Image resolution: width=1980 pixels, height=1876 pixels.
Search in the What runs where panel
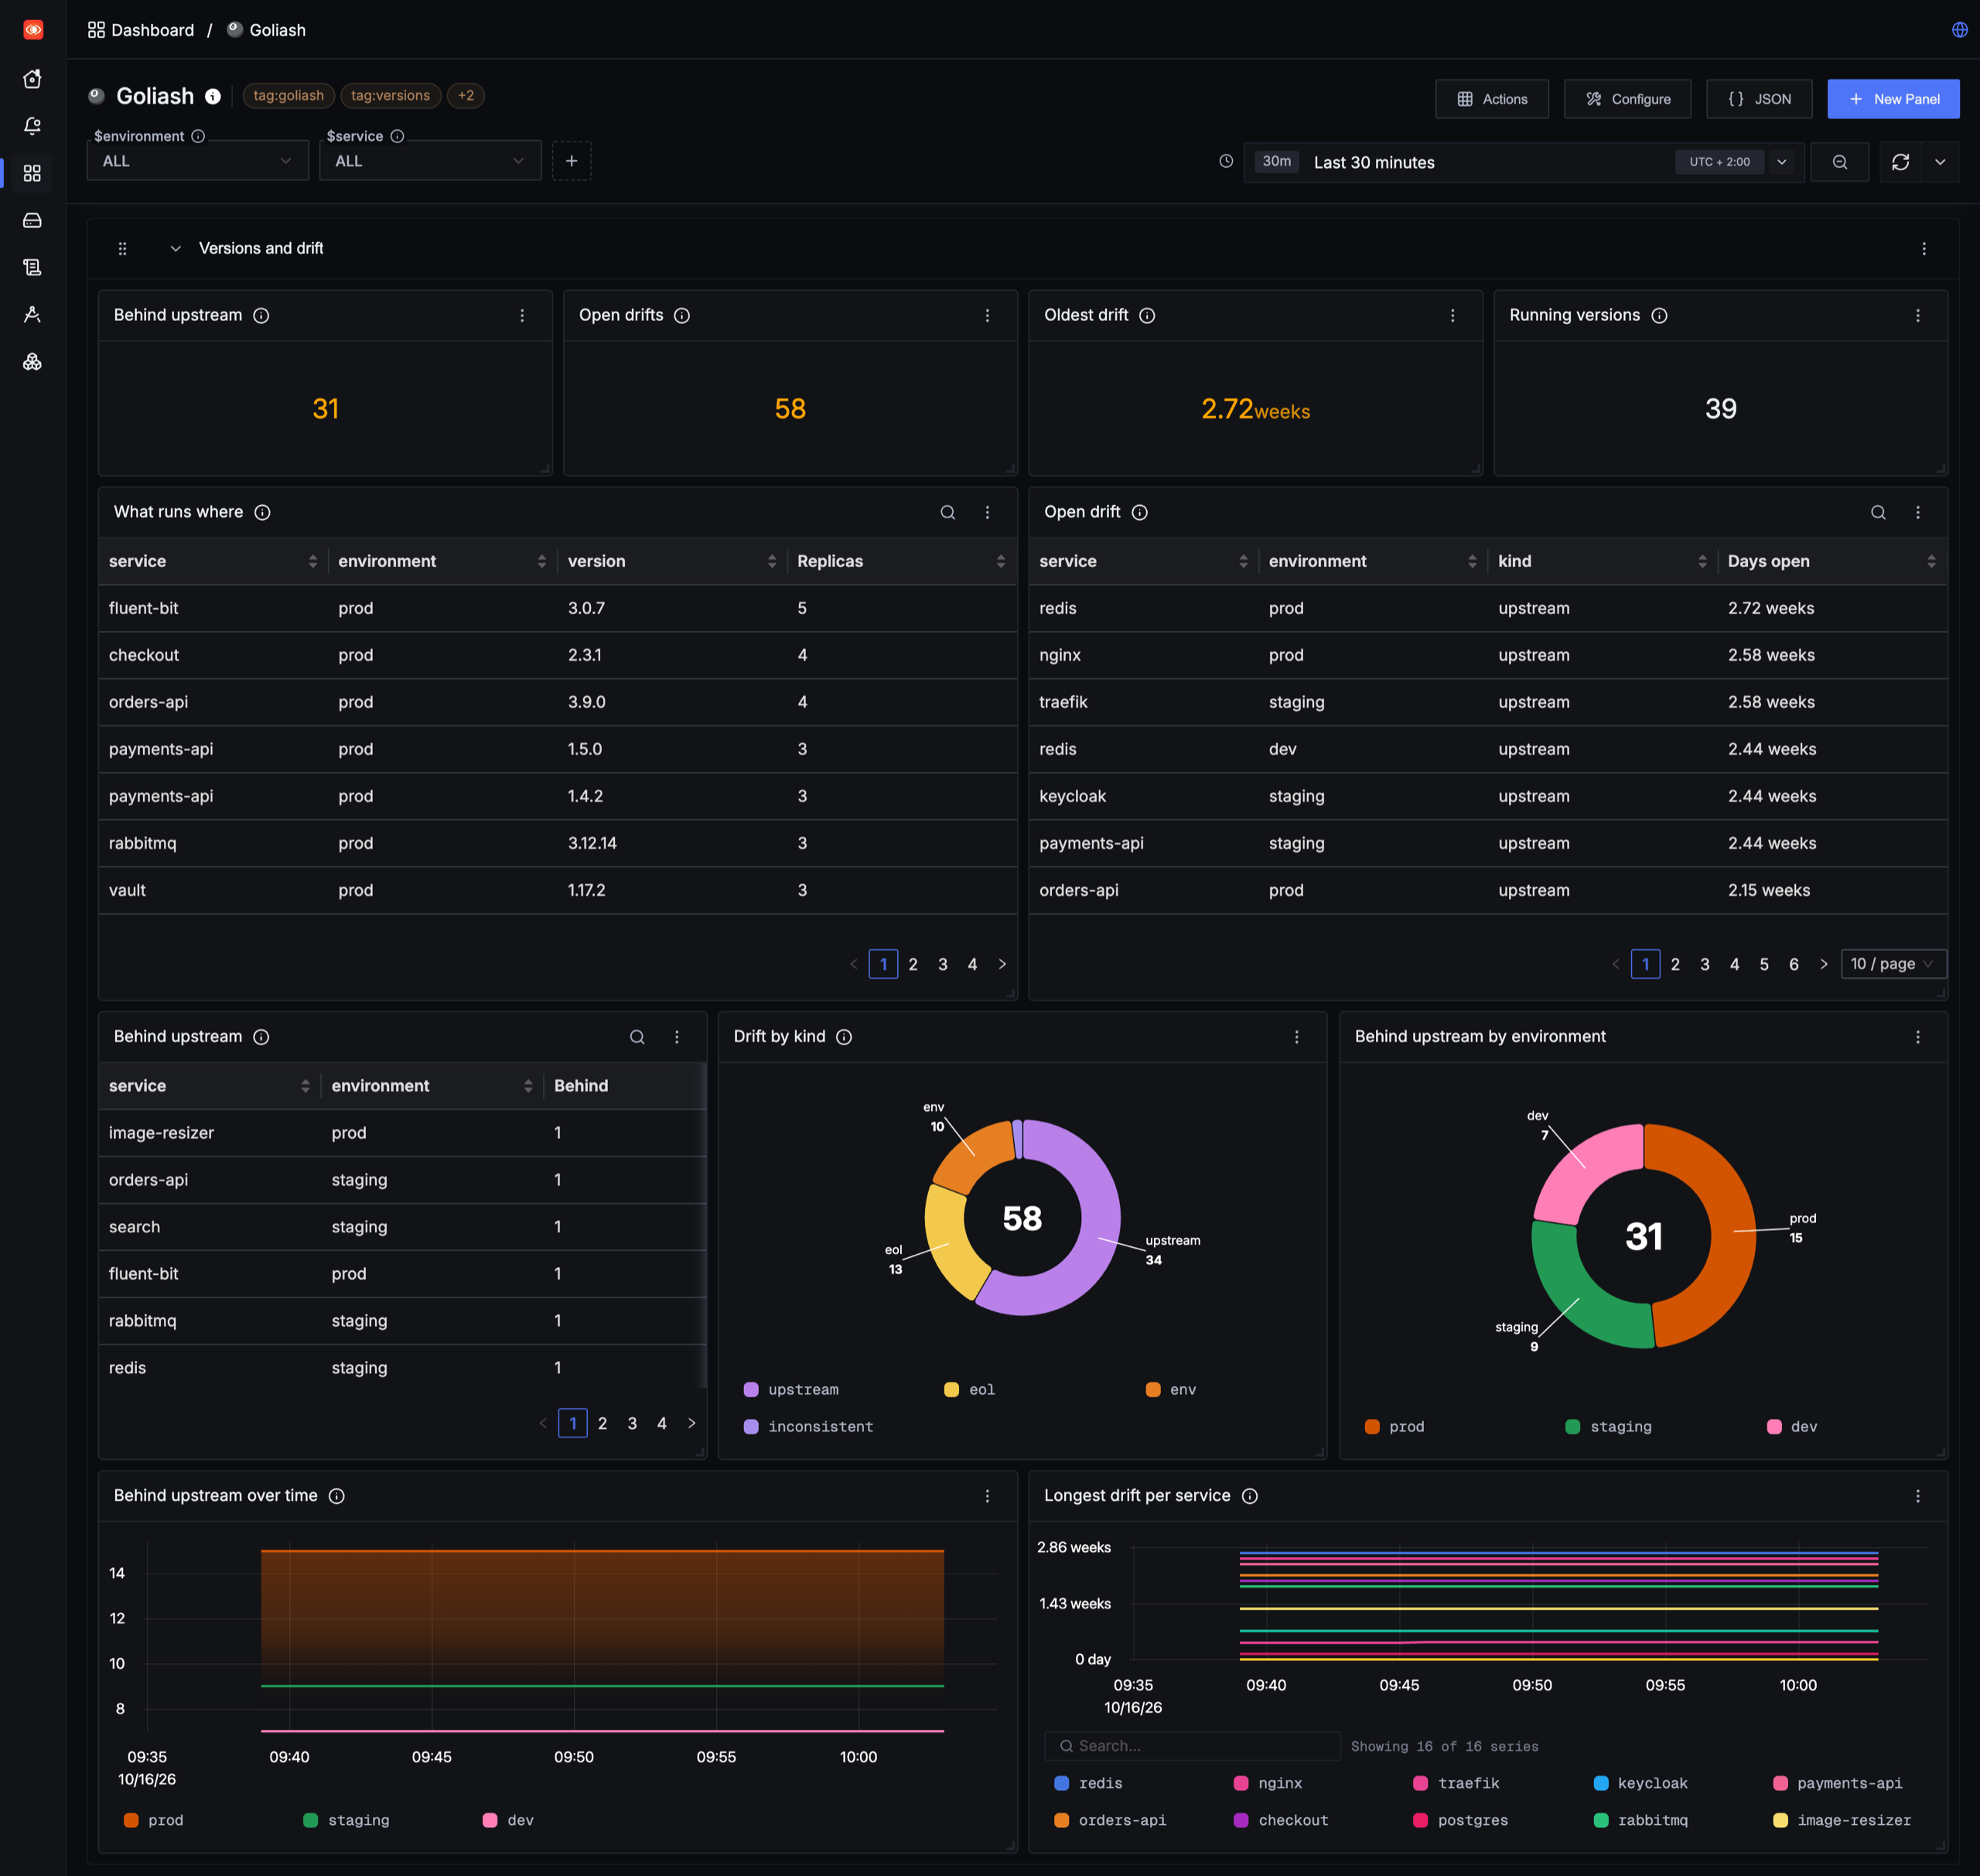[x=947, y=512]
